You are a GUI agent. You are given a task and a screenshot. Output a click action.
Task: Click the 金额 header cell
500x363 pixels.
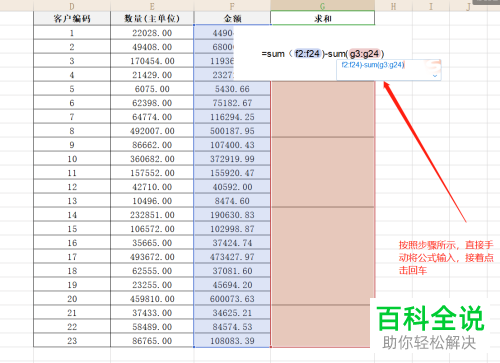click(x=232, y=18)
